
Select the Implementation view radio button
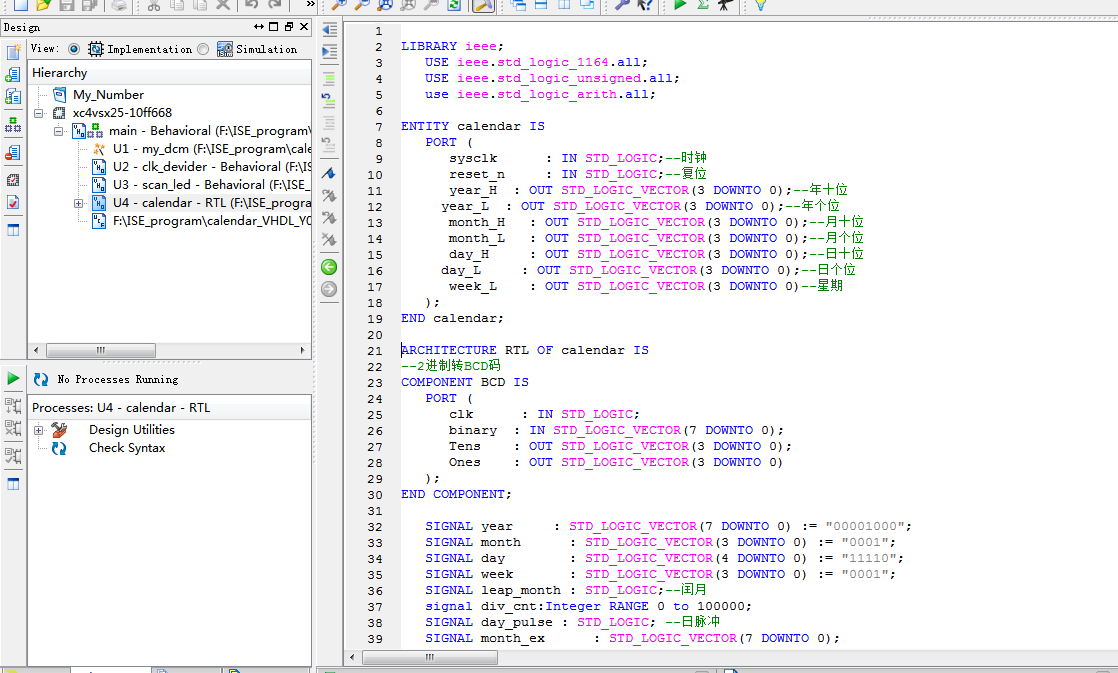[x=73, y=49]
